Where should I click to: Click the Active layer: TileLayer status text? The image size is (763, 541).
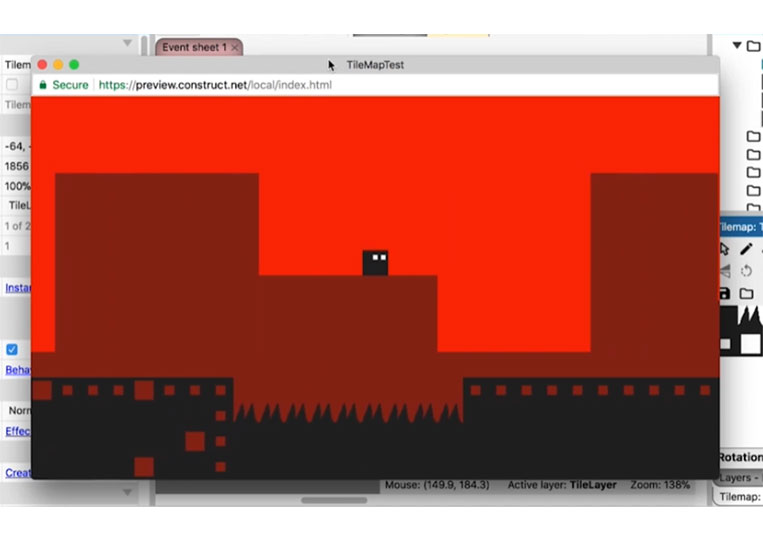[x=562, y=485]
